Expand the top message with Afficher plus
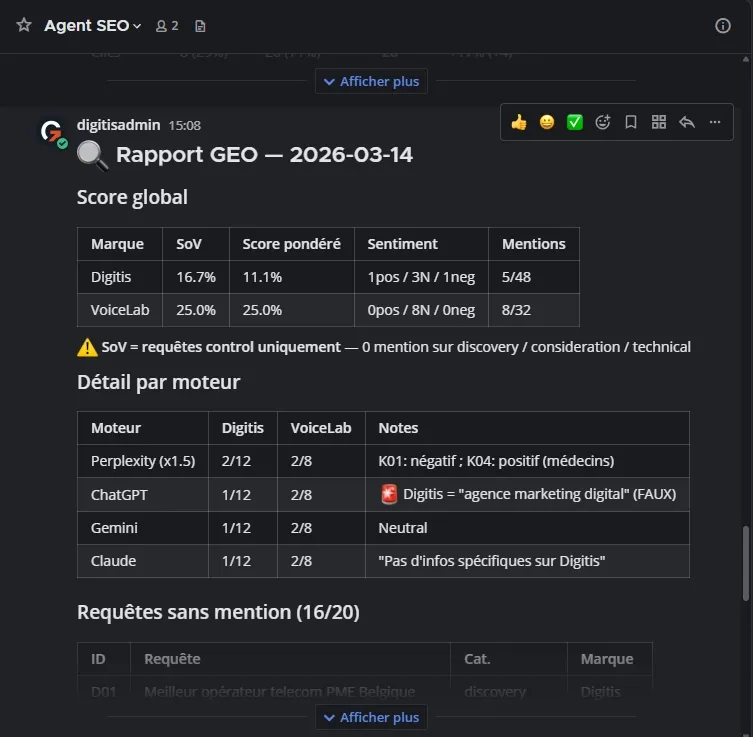Screen dimensions: 753x737 (371, 82)
